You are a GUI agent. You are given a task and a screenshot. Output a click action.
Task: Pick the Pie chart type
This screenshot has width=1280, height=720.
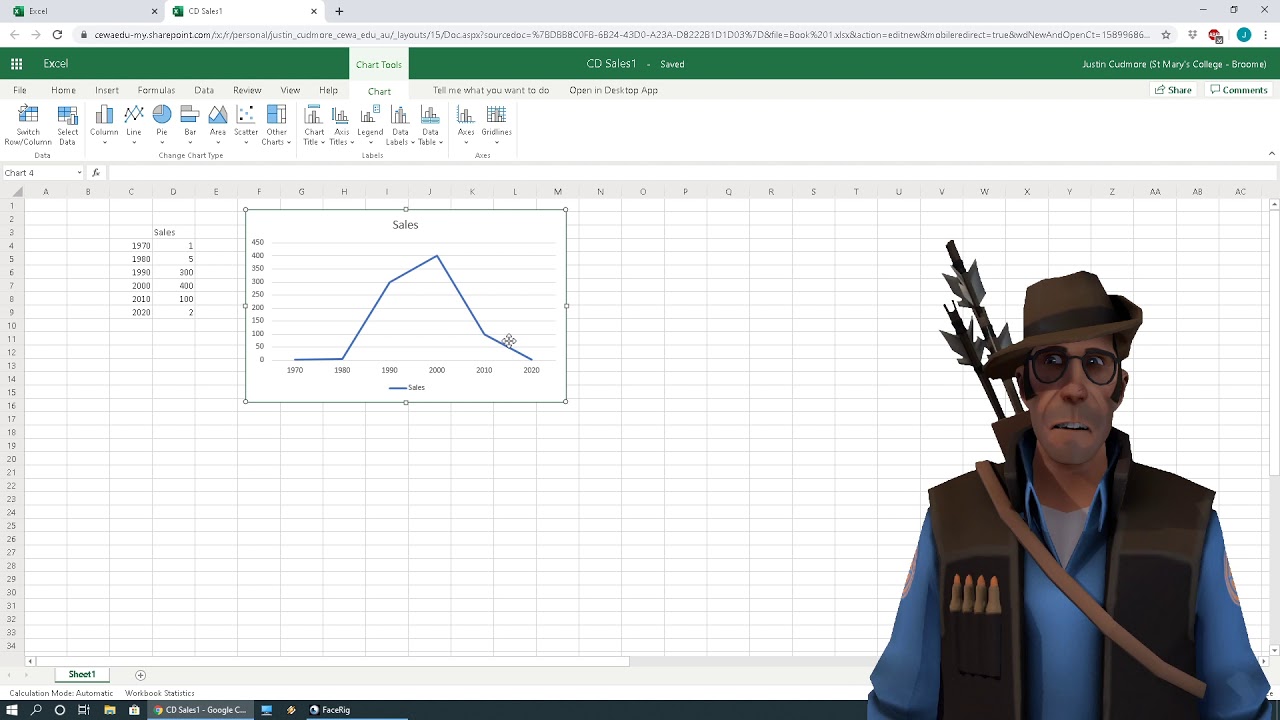click(x=162, y=126)
